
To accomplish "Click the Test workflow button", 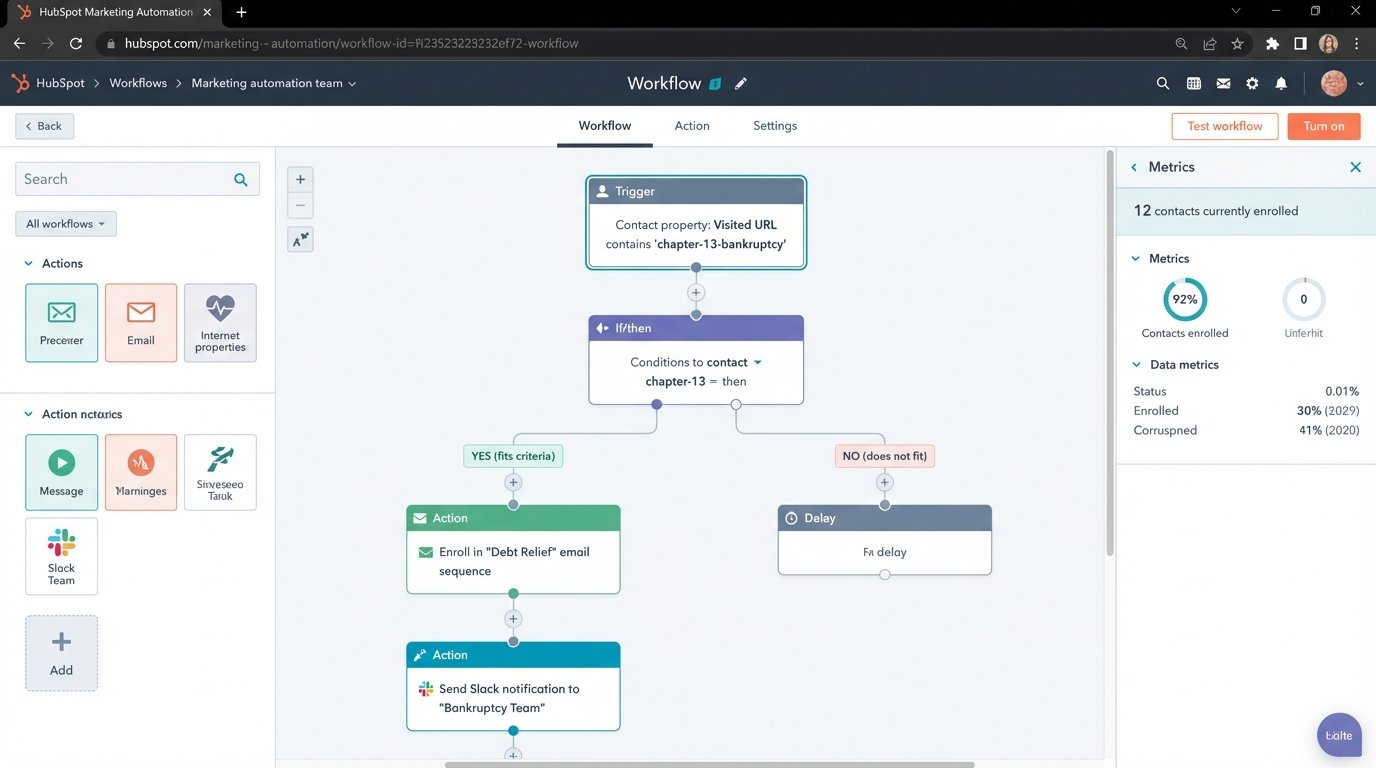I will tap(1225, 126).
